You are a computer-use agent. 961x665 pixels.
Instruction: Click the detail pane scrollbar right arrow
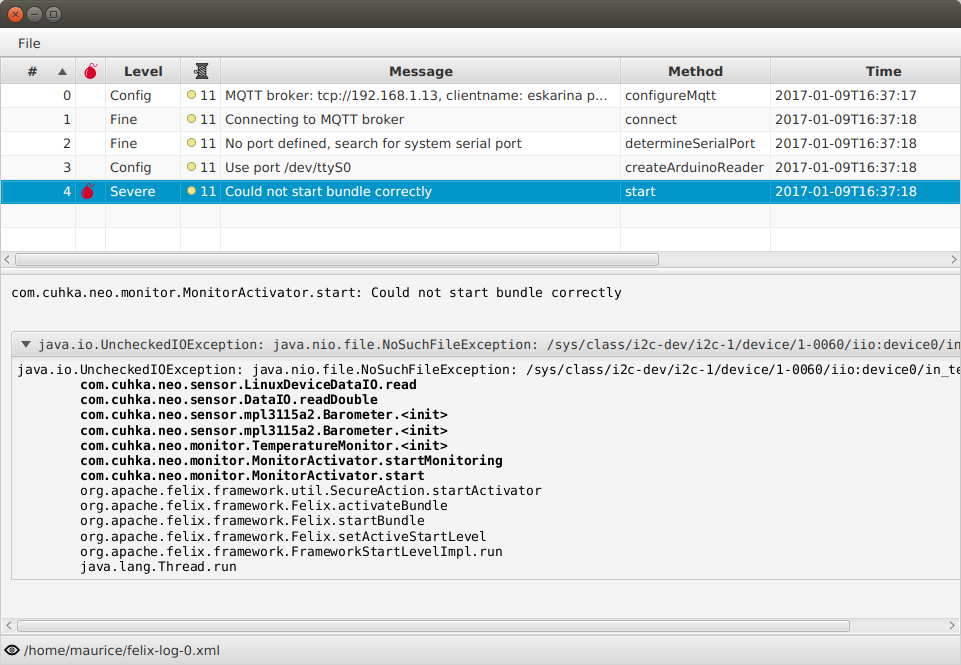[952, 626]
